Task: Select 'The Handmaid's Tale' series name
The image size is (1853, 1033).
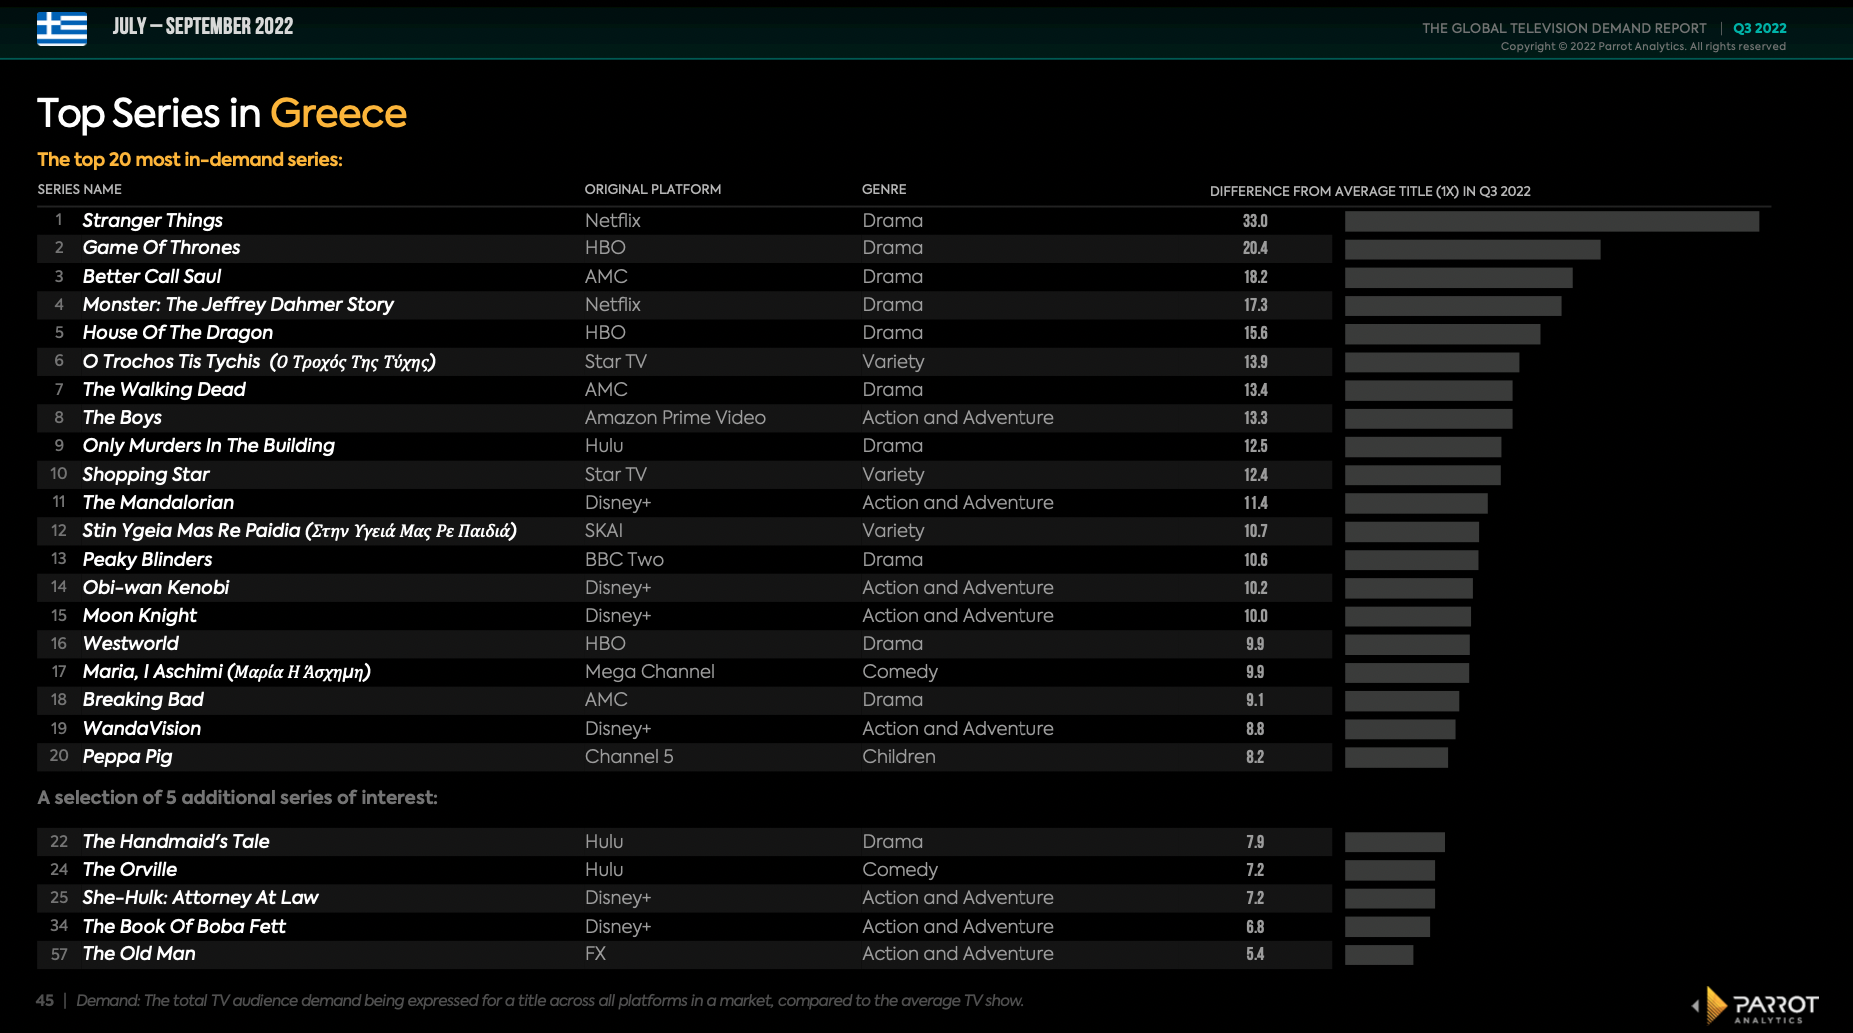Action: (x=176, y=841)
